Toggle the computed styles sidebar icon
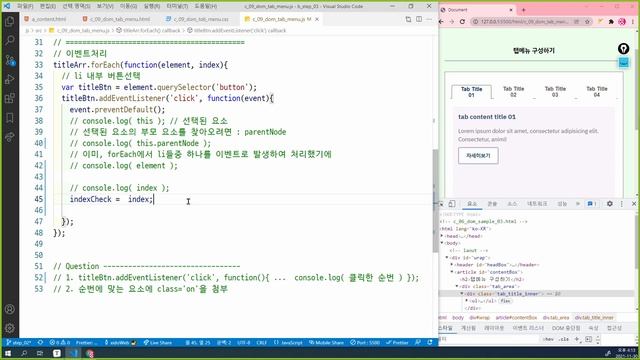Screen dimensions: 640x360 588,339
